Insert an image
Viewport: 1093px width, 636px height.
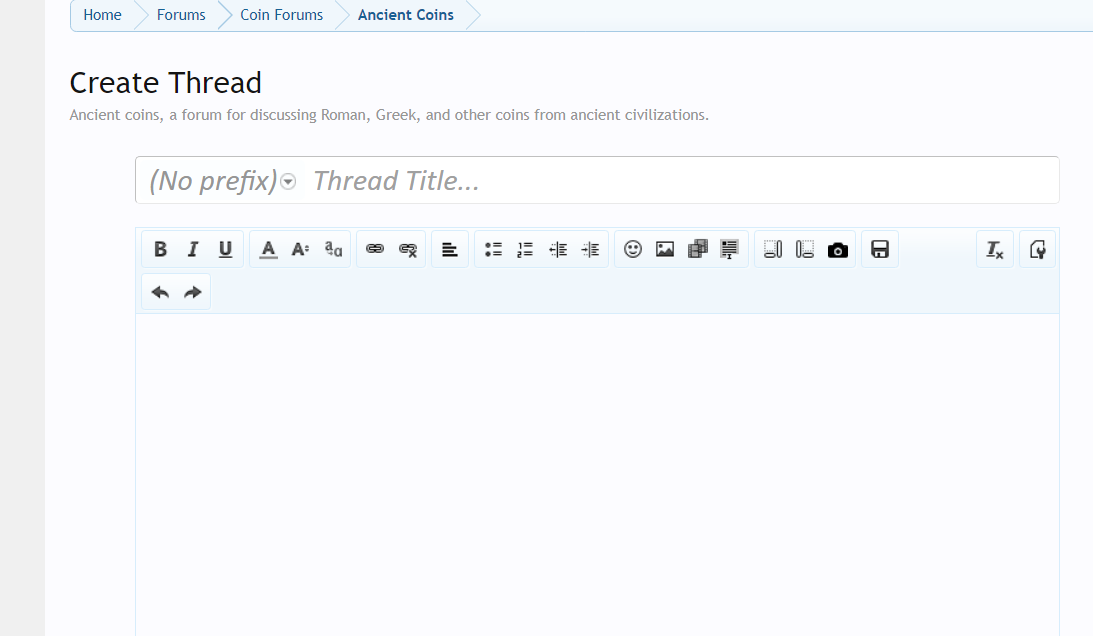click(665, 250)
